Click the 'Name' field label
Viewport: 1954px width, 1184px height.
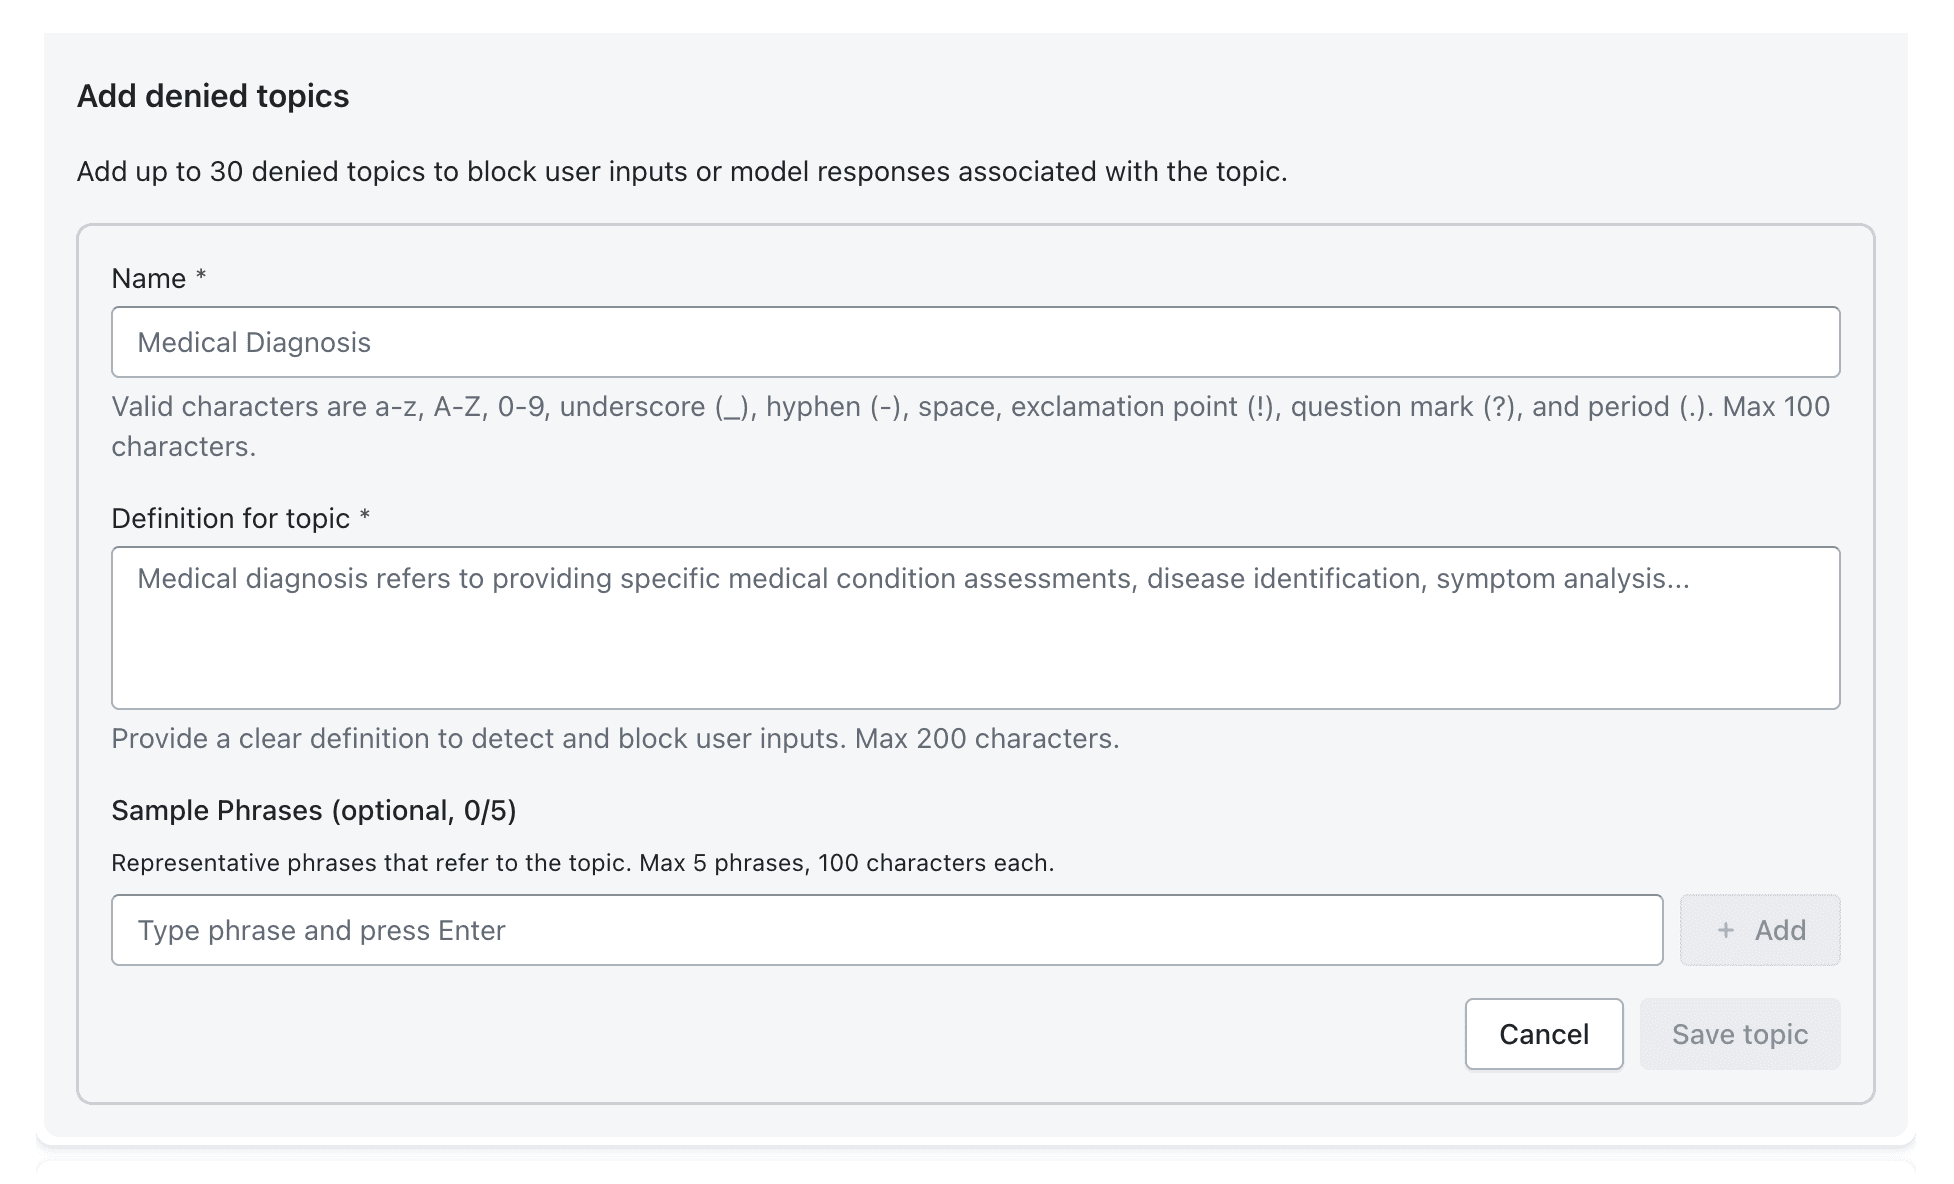[x=149, y=278]
